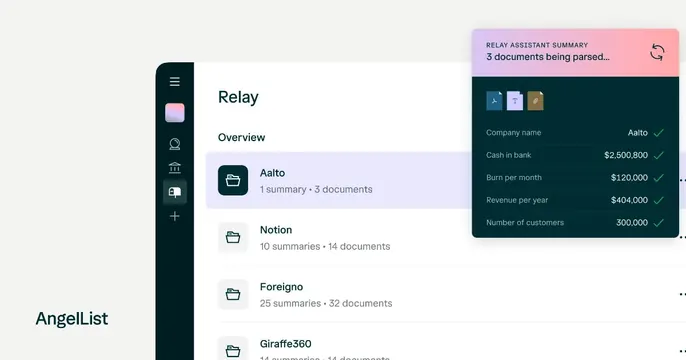This screenshot has width=686, height=360.
Task: Click the 'Burn per month' label
Action: click(514, 178)
